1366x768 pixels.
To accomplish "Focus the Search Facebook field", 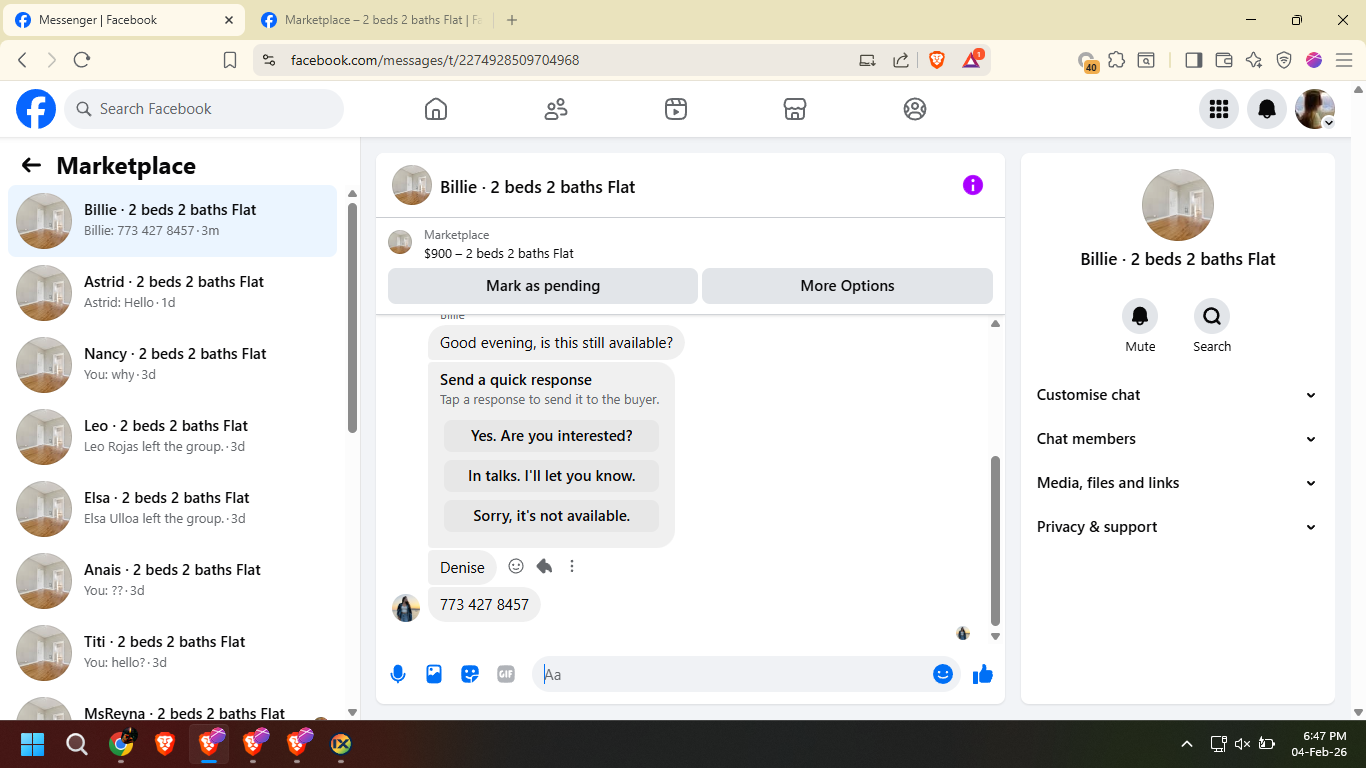I will pos(204,109).
